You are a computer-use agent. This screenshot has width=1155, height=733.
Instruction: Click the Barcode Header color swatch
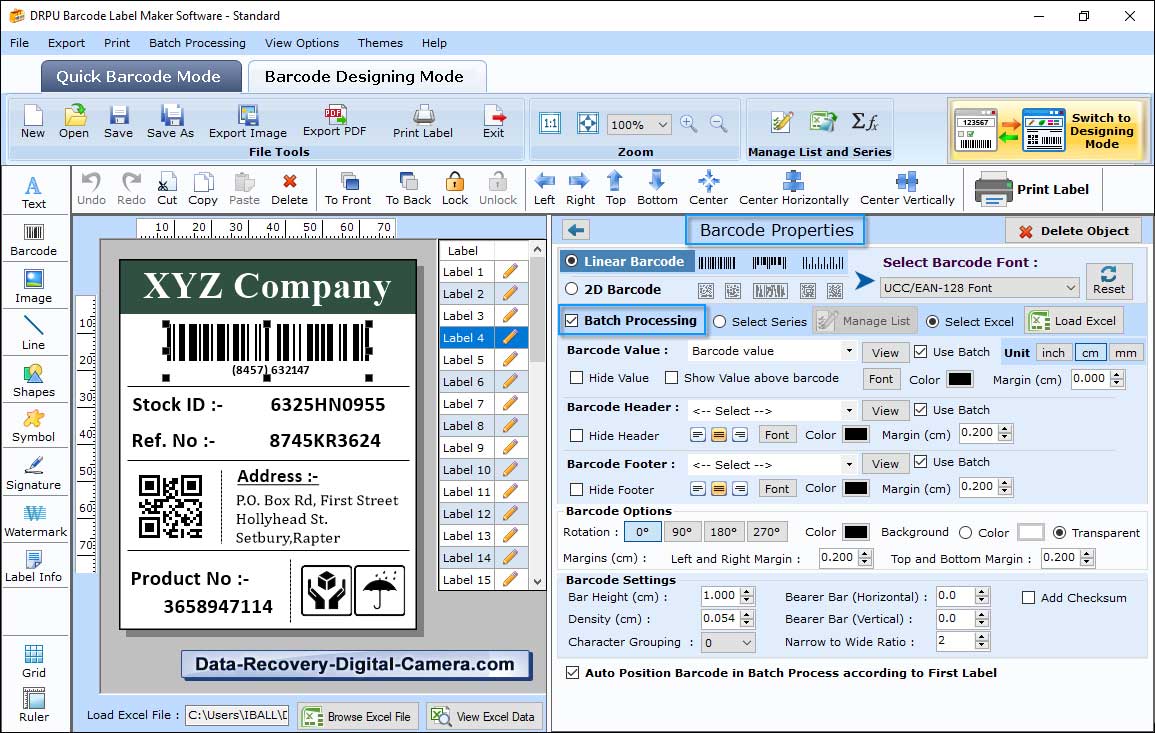click(856, 435)
